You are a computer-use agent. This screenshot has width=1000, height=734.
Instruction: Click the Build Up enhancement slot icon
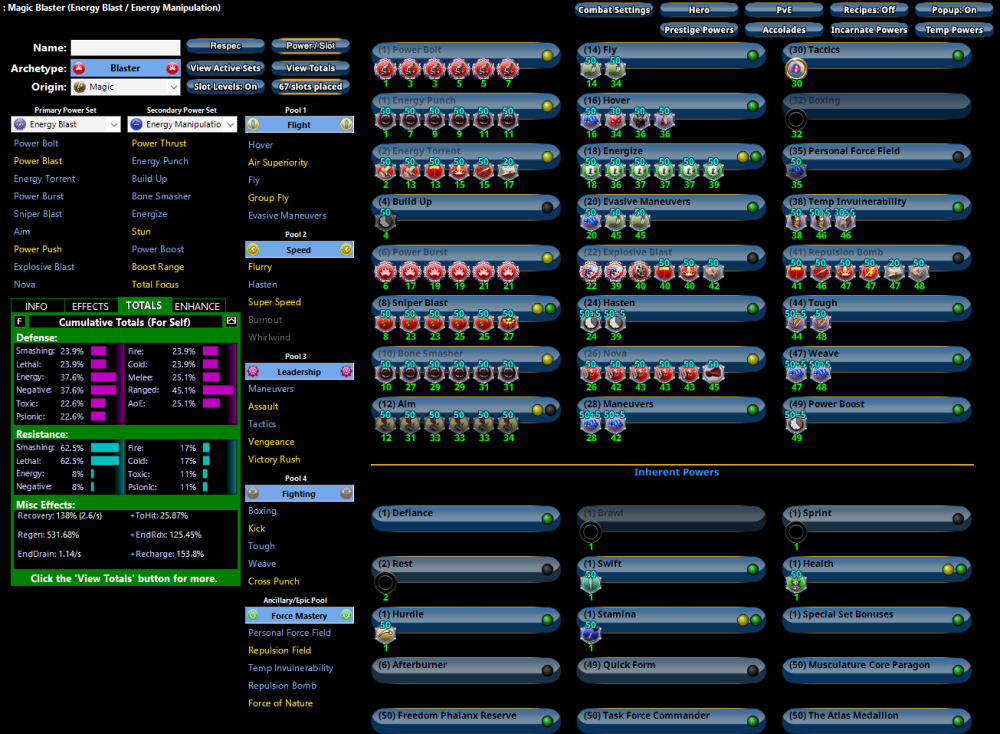tap(385, 221)
